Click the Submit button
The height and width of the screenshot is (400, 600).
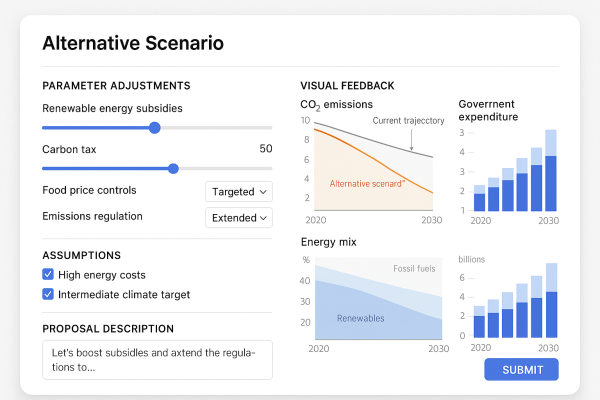pyautogui.click(x=521, y=370)
